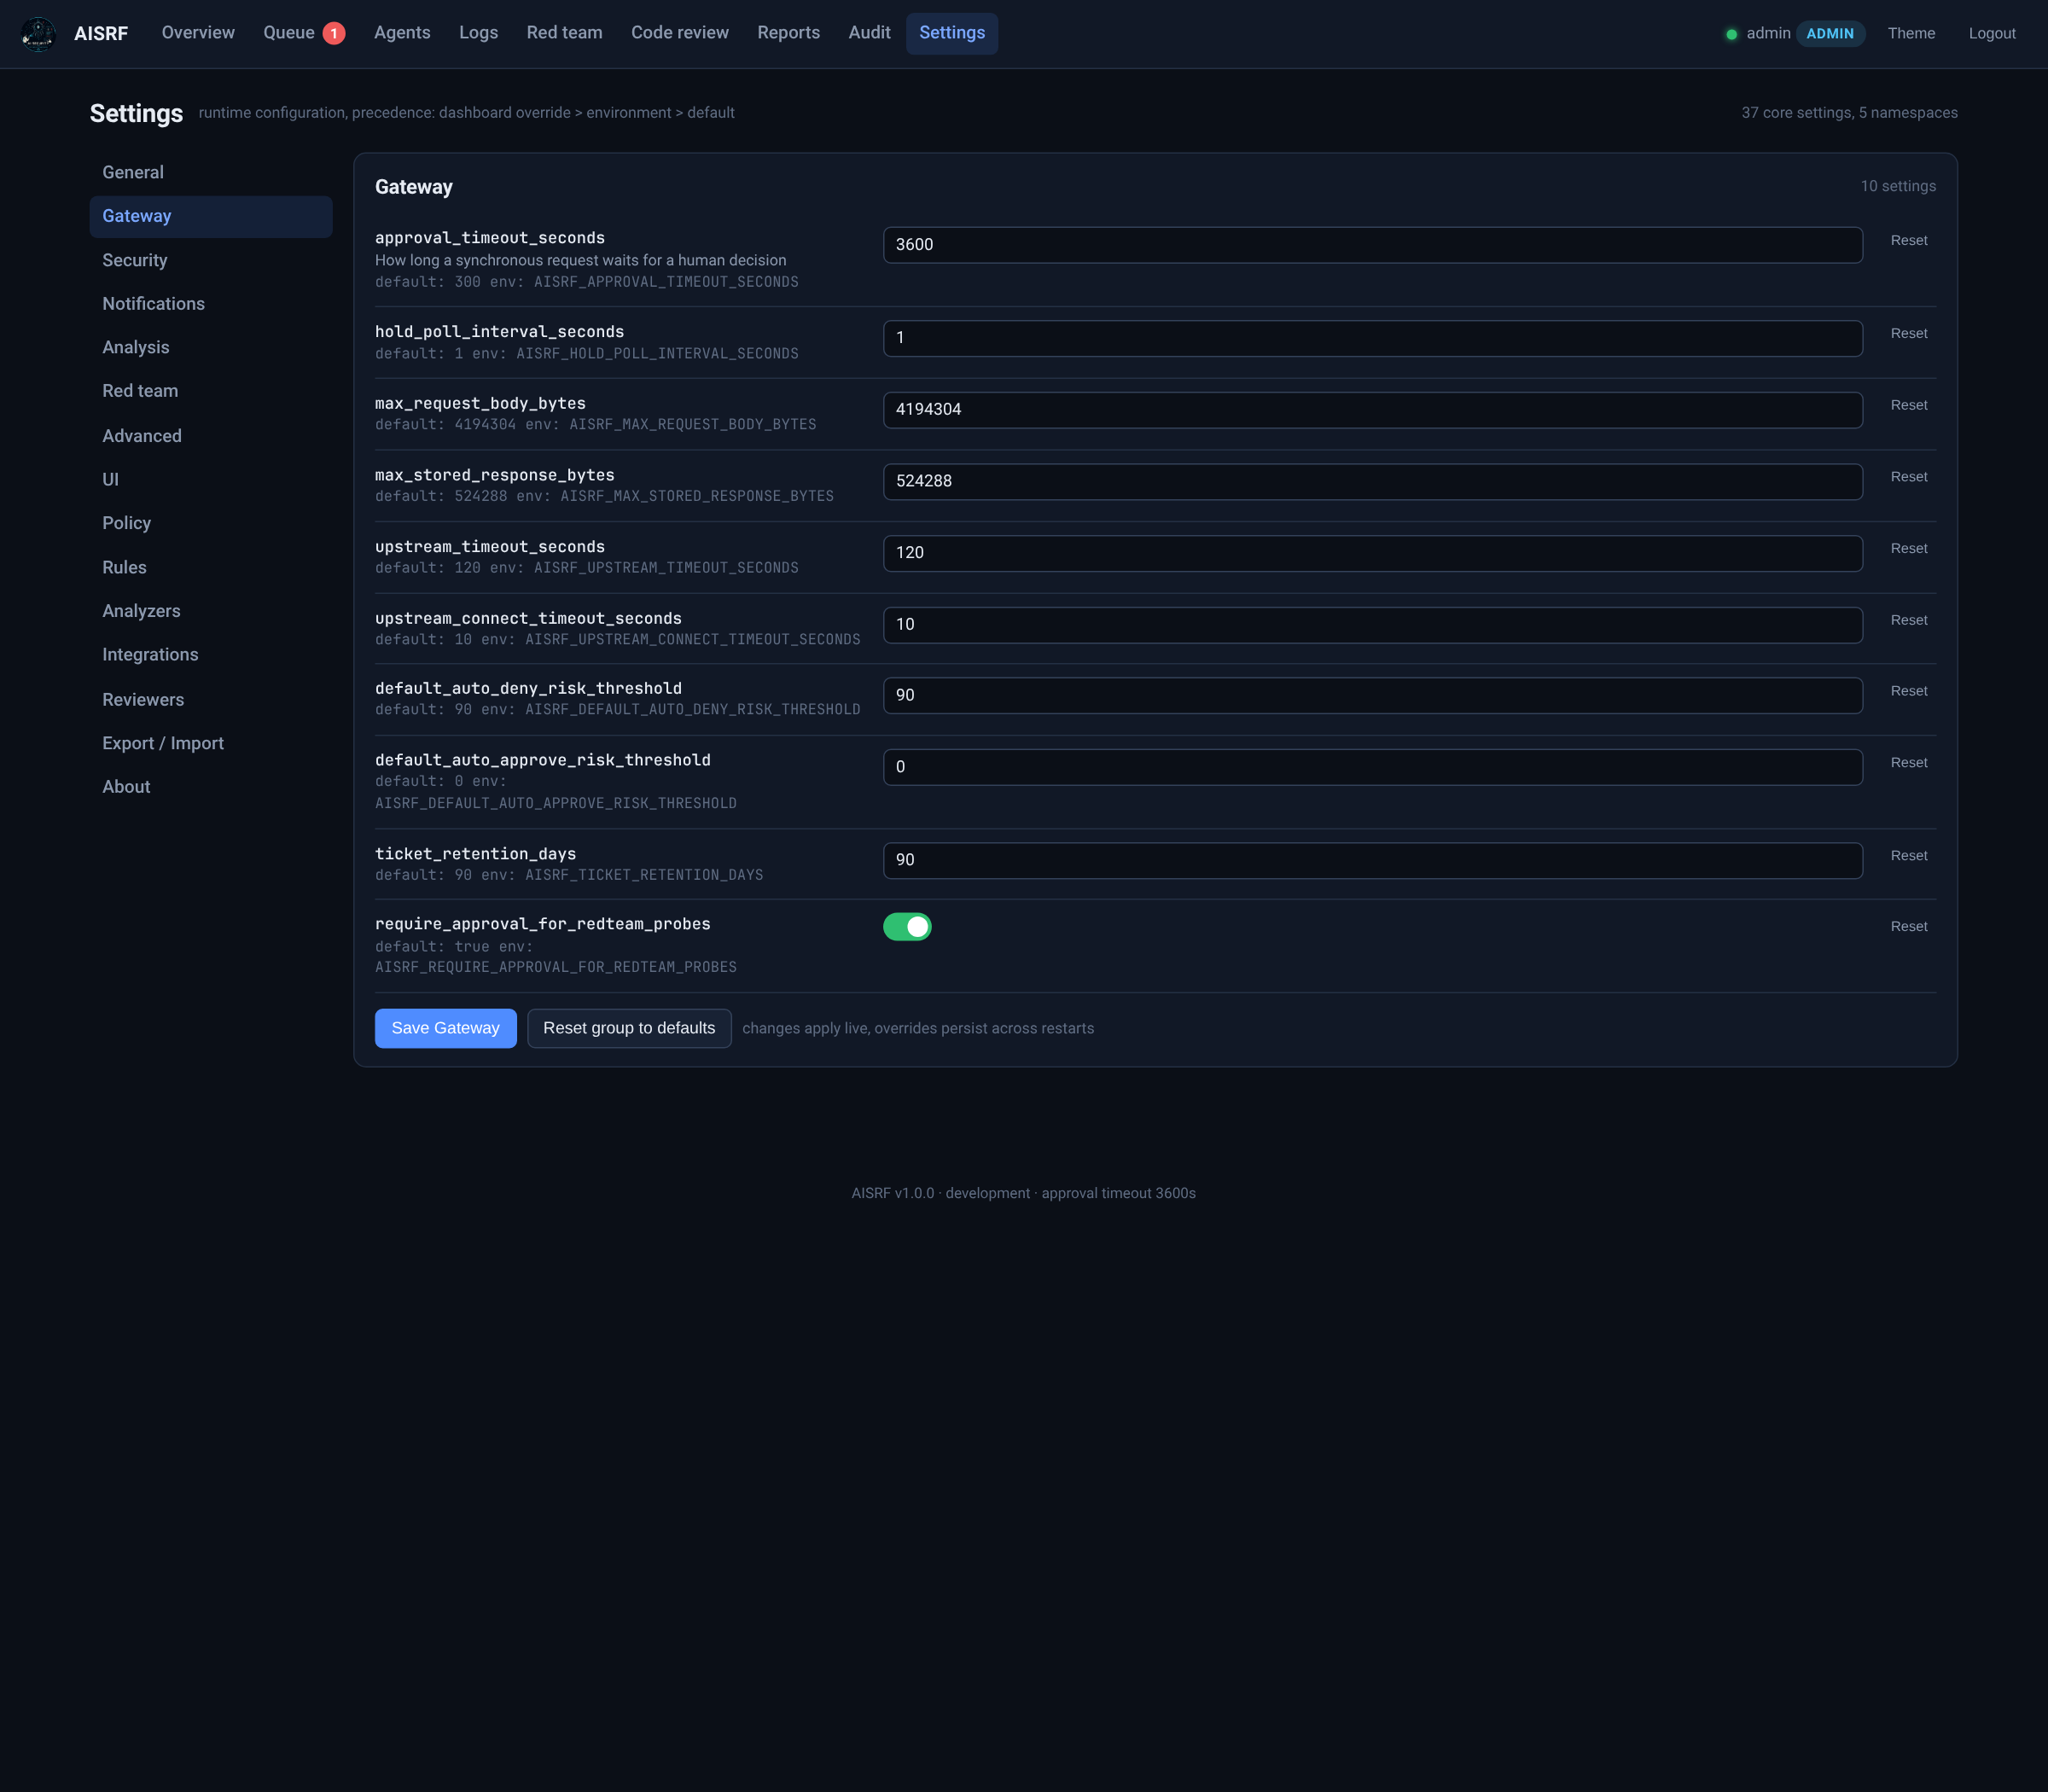The height and width of the screenshot is (1792, 2048).
Task: Go to the Agents page
Action: [x=402, y=33]
